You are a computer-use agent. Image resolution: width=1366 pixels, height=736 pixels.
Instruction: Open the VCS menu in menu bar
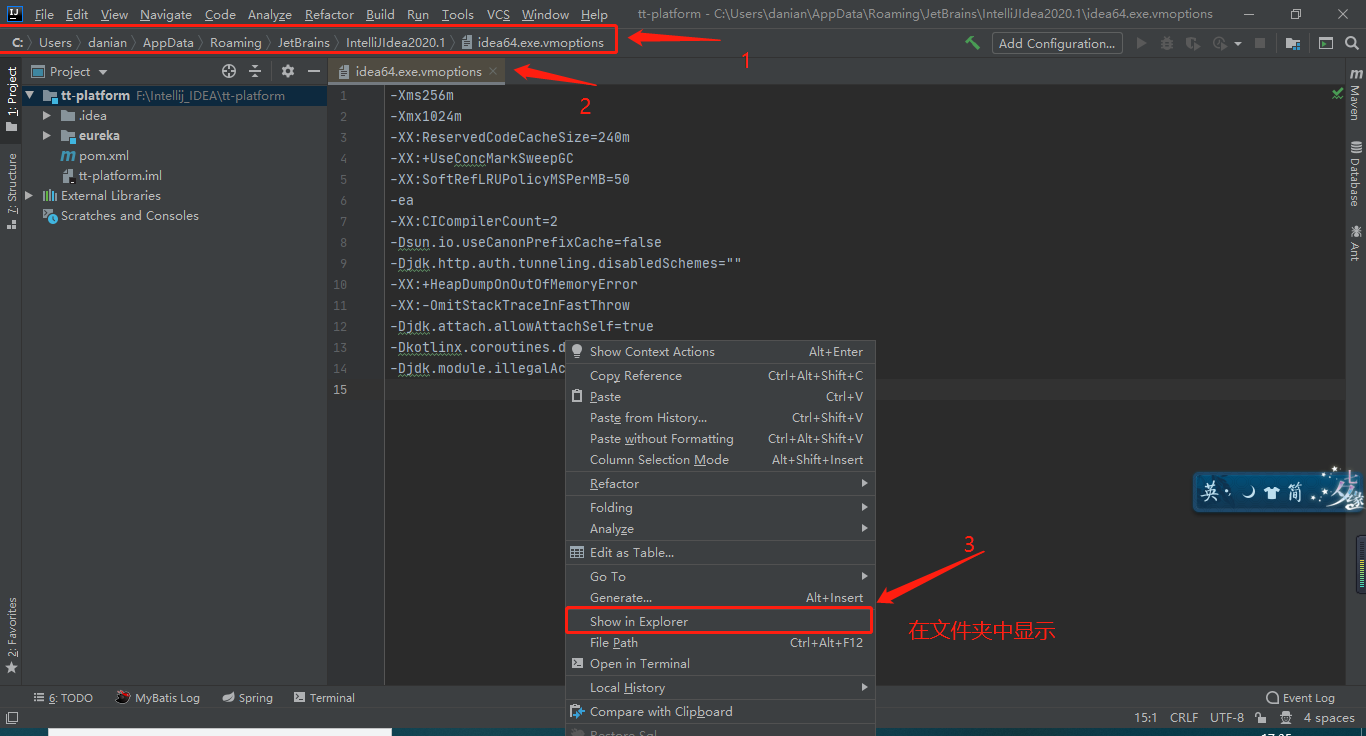tap(498, 14)
